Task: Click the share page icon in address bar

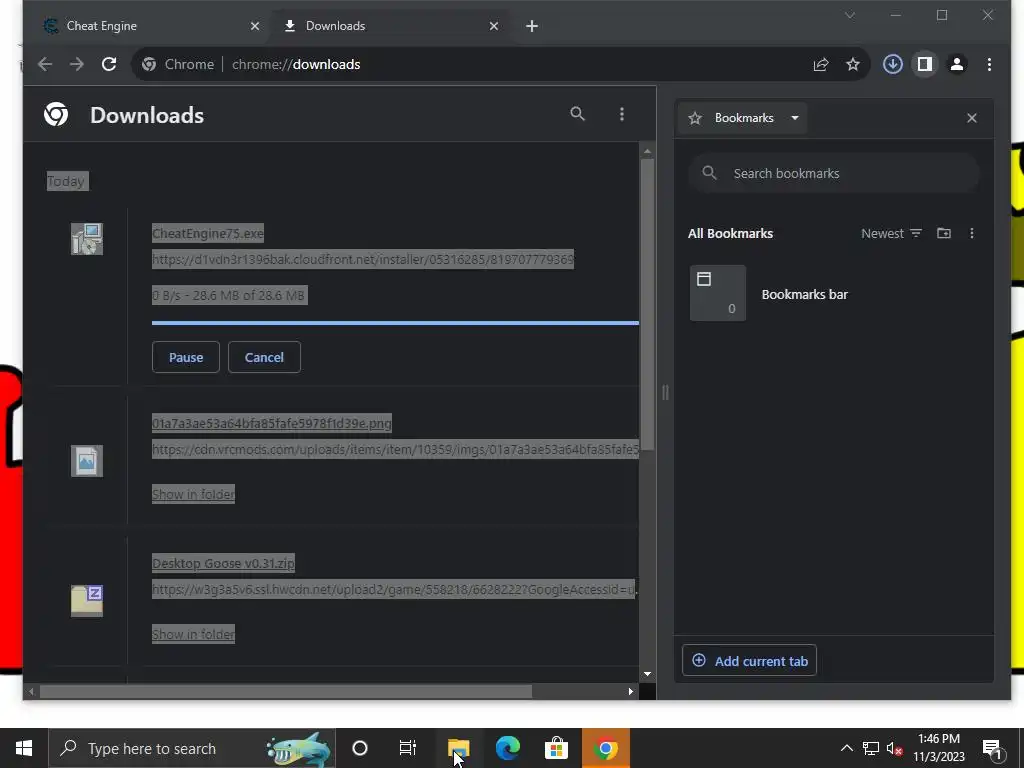Action: click(821, 64)
